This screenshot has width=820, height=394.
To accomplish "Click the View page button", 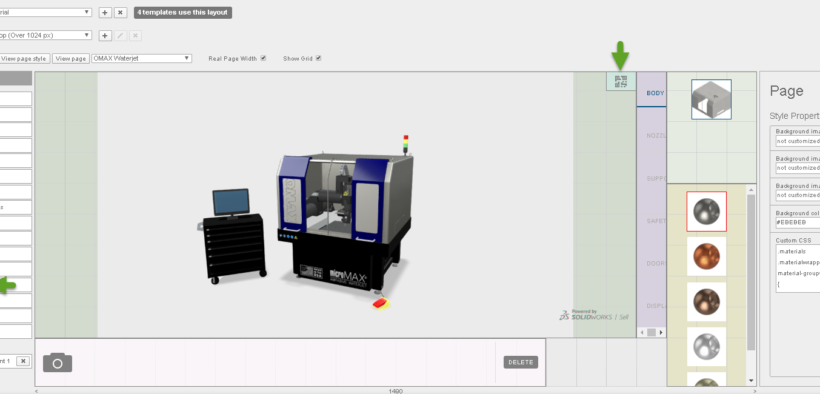I will tap(71, 59).
